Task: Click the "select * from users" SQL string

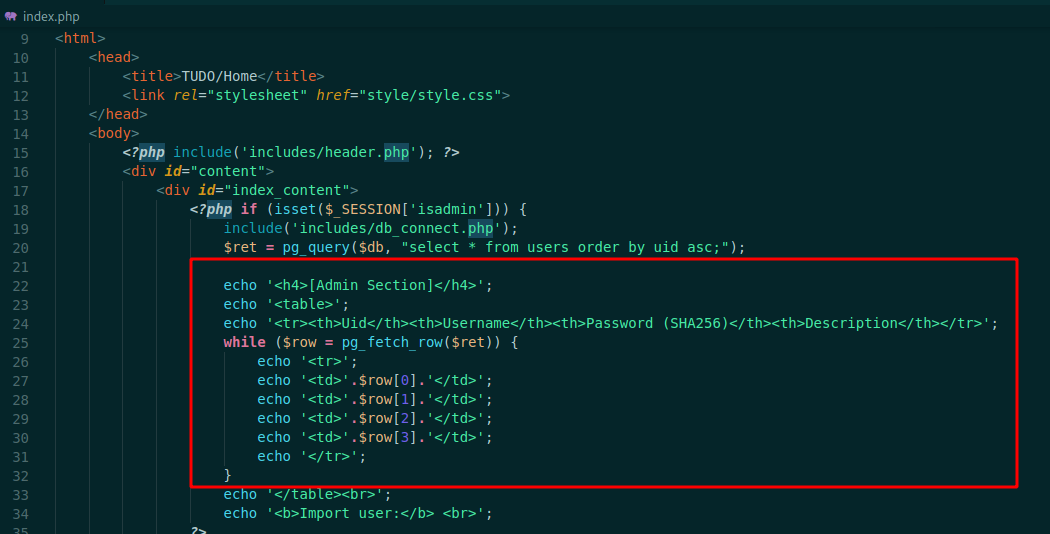Action: 565,247
